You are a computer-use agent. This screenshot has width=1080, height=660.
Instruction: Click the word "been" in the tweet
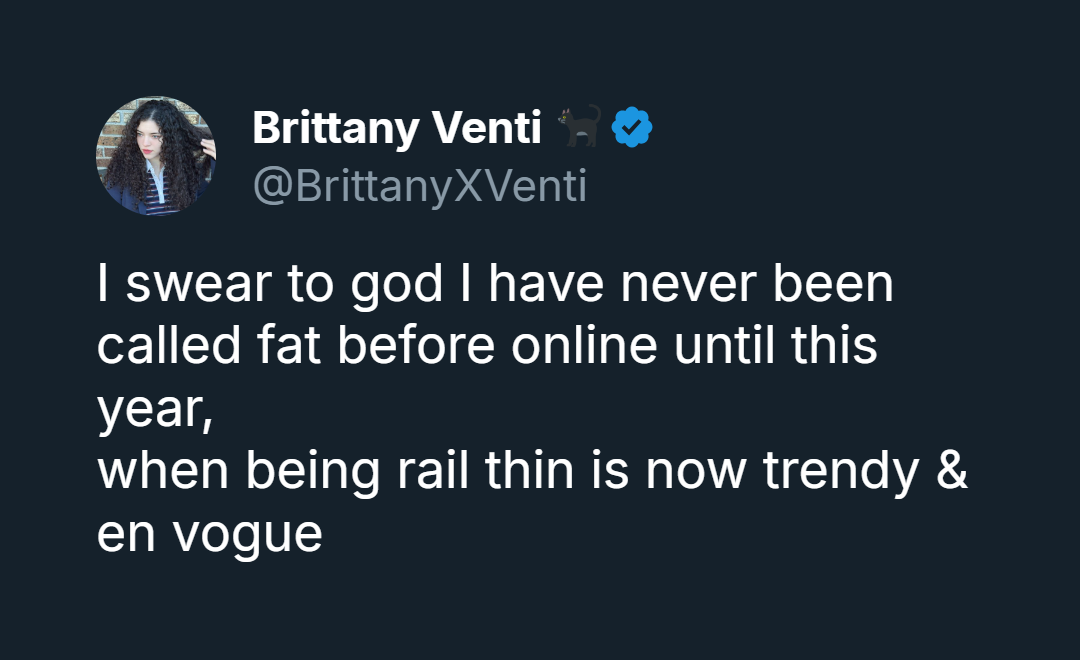(832, 285)
